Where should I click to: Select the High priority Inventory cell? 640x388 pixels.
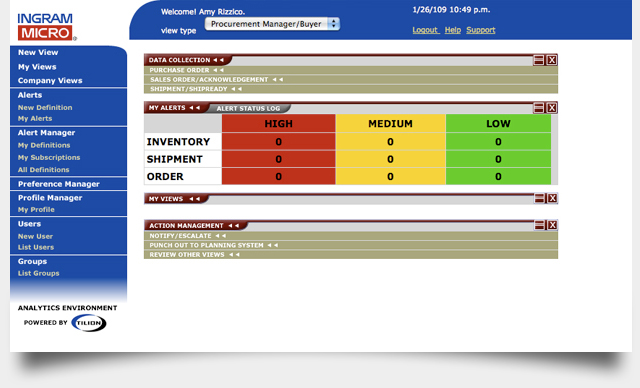click(278, 142)
